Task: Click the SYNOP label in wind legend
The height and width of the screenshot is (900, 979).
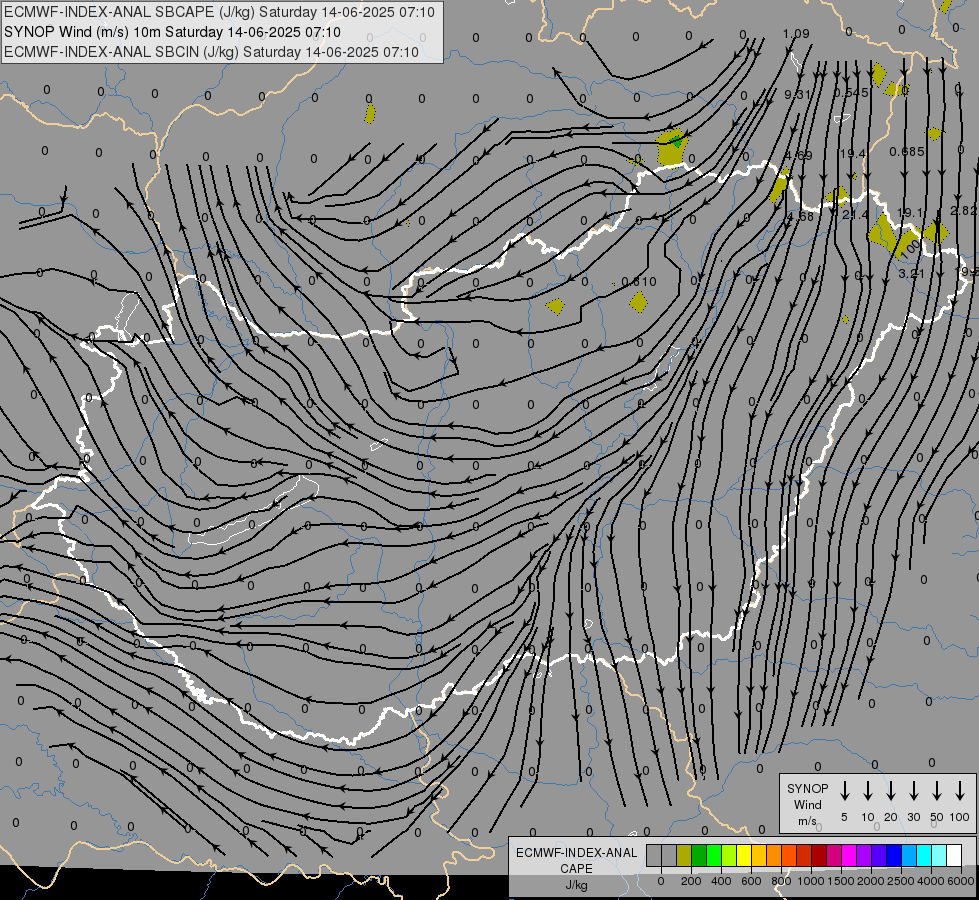Action: [x=807, y=788]
